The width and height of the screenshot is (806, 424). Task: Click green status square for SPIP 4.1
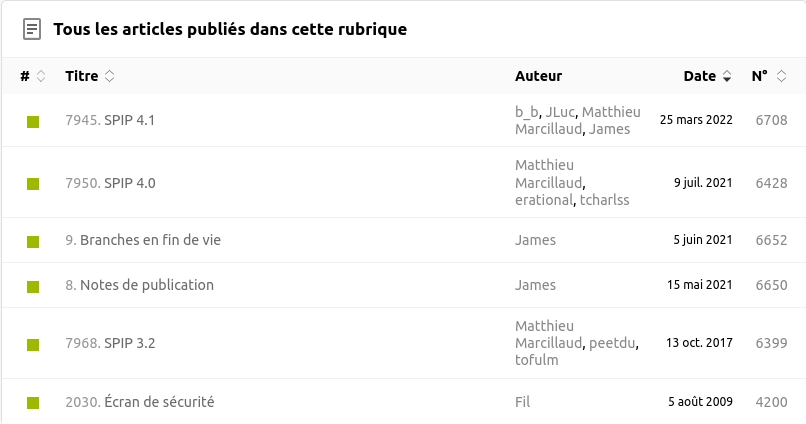[x=33, y=121]
